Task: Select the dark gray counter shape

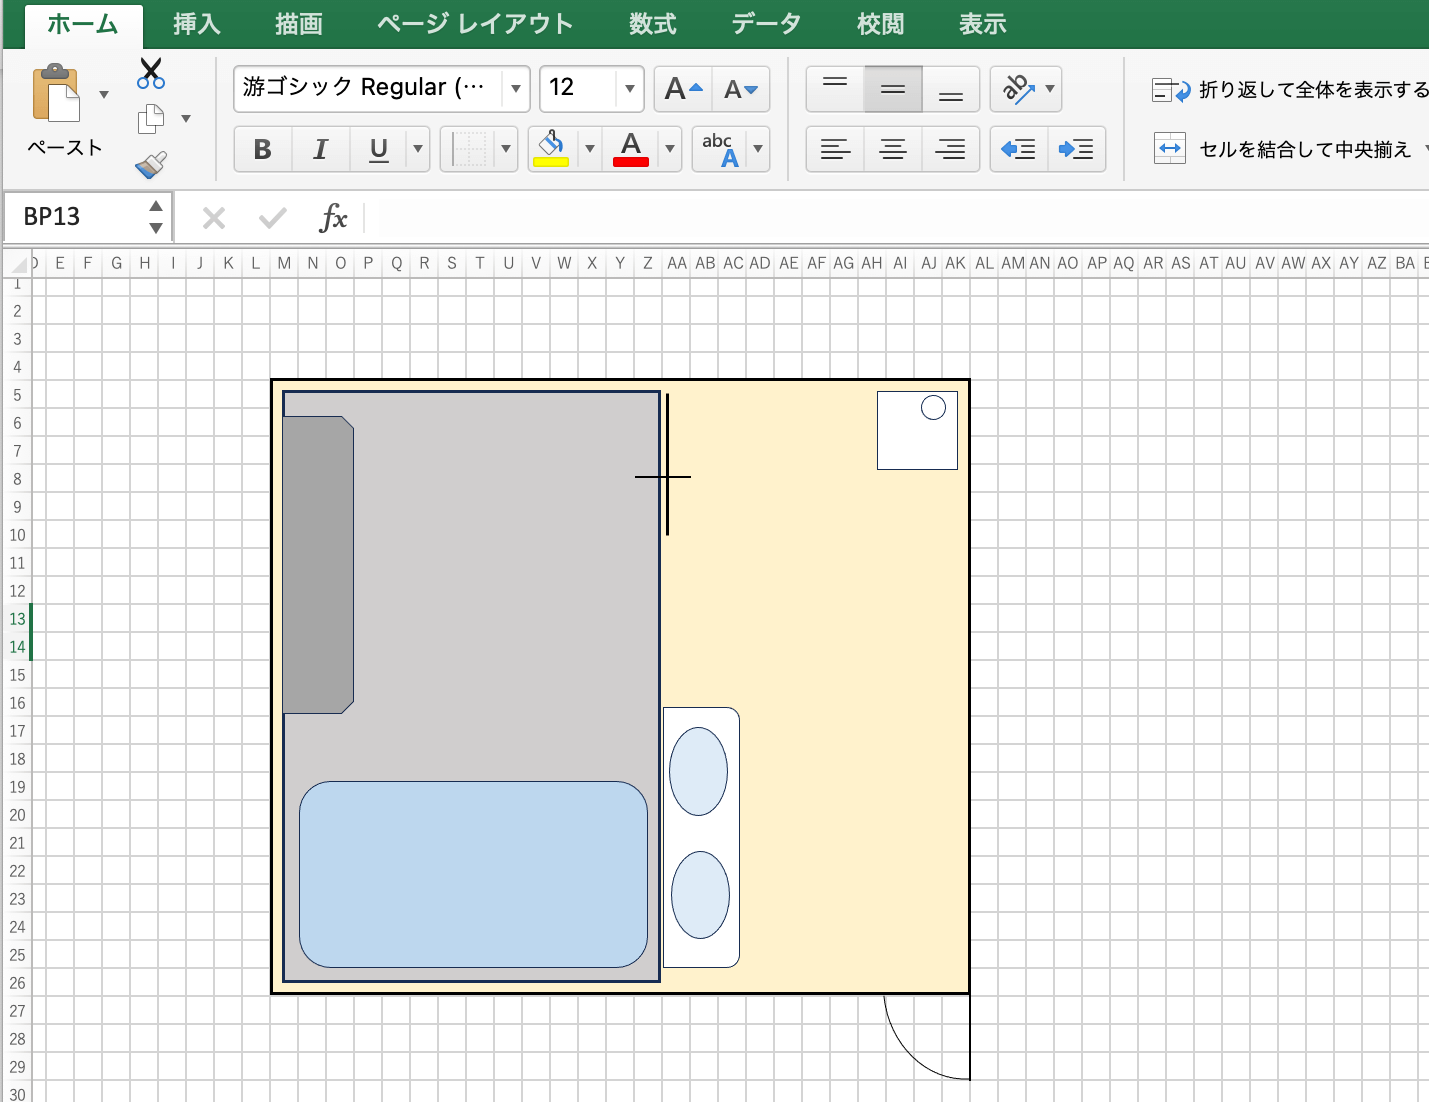Action: 318,565
